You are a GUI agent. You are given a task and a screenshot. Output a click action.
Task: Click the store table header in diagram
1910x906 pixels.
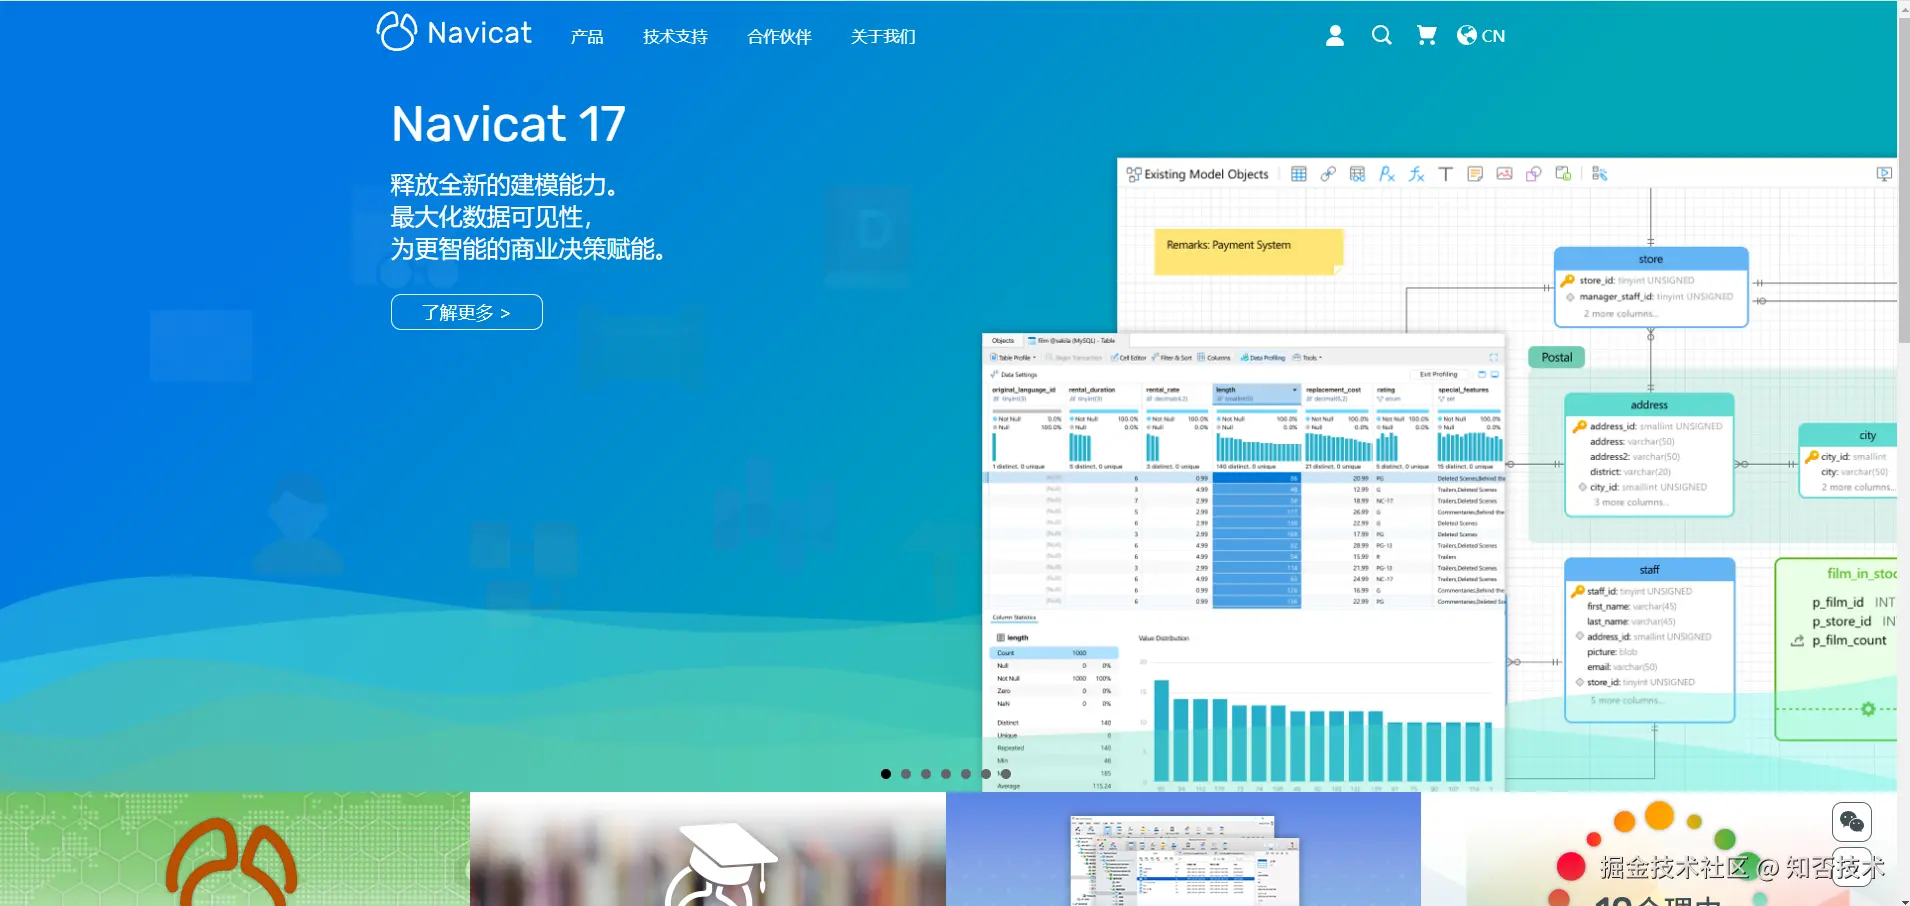[1651, 259]
